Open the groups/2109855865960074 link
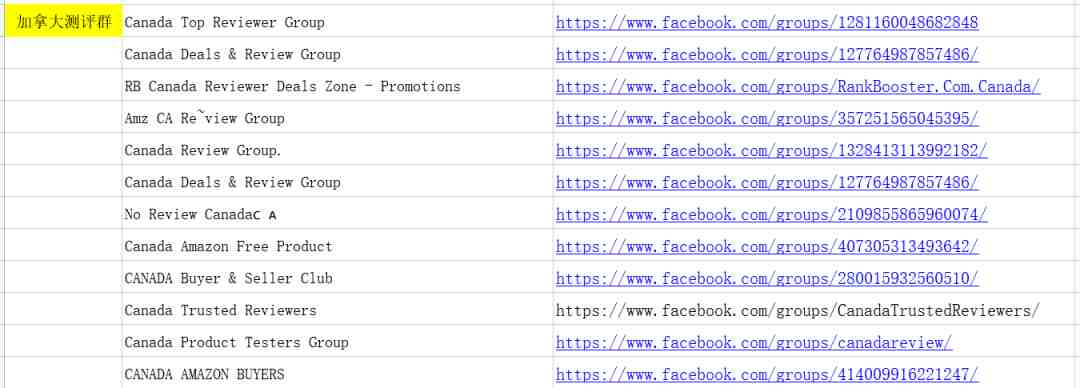This screenshot has height=388, width=1080. pos(771,214)
